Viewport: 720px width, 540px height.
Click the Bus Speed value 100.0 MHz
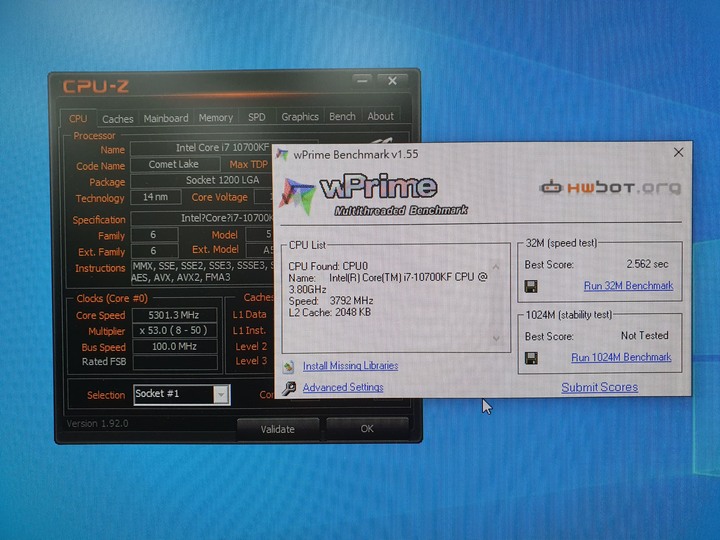click(174, 346)
